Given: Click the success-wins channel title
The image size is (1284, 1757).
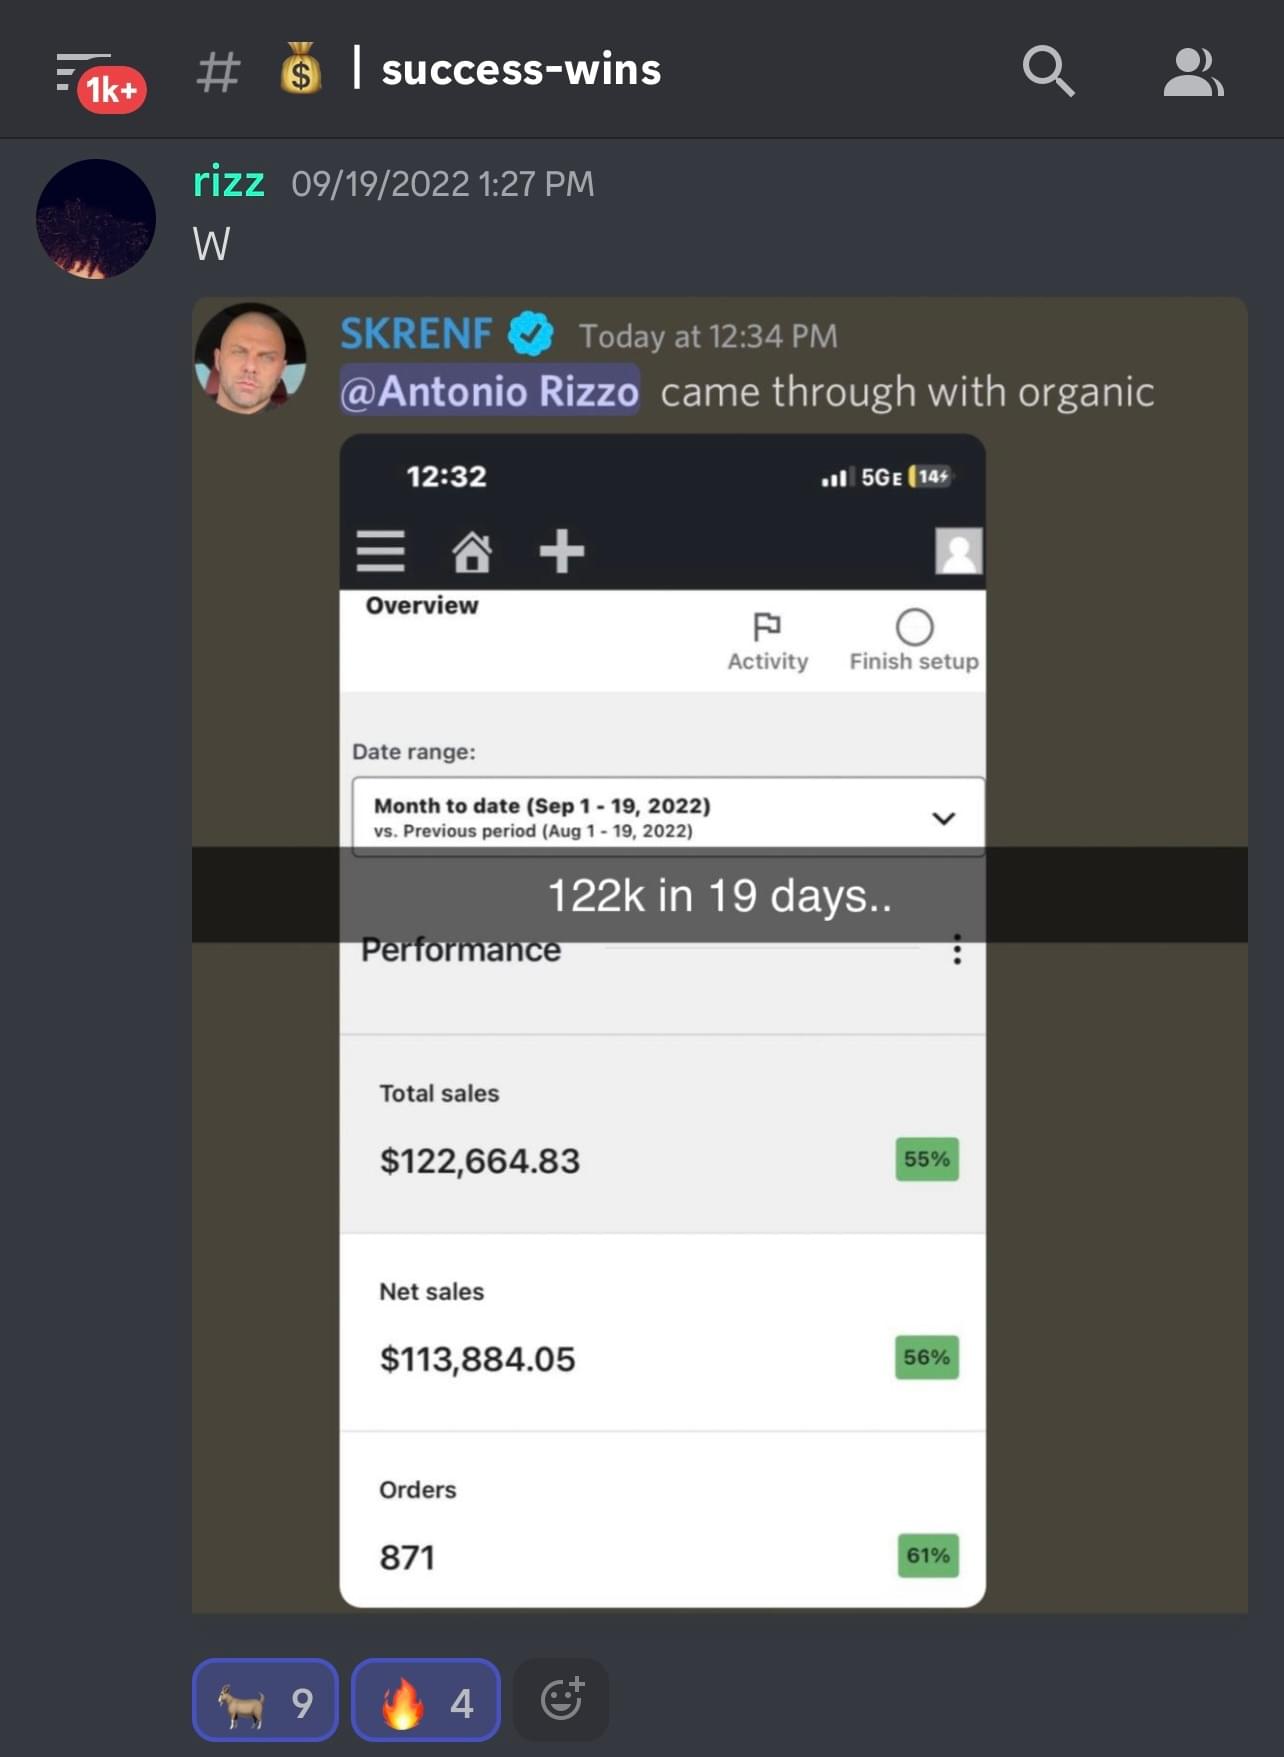Looking at the screenshot, I should (521, 70).
